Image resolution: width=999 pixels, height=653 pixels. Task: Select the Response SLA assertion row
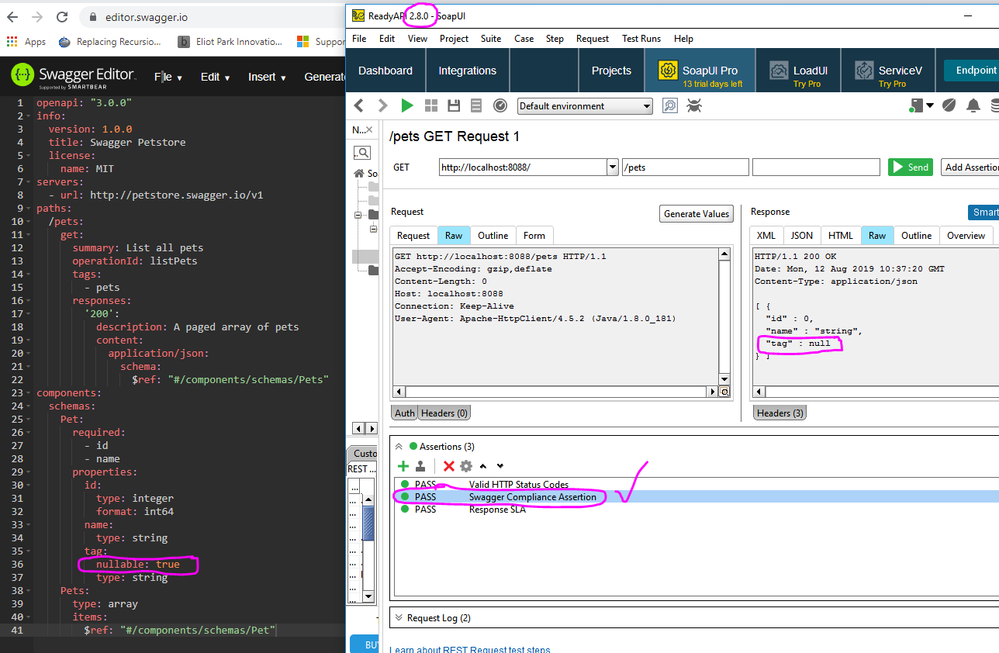click(x=498, y=509)
